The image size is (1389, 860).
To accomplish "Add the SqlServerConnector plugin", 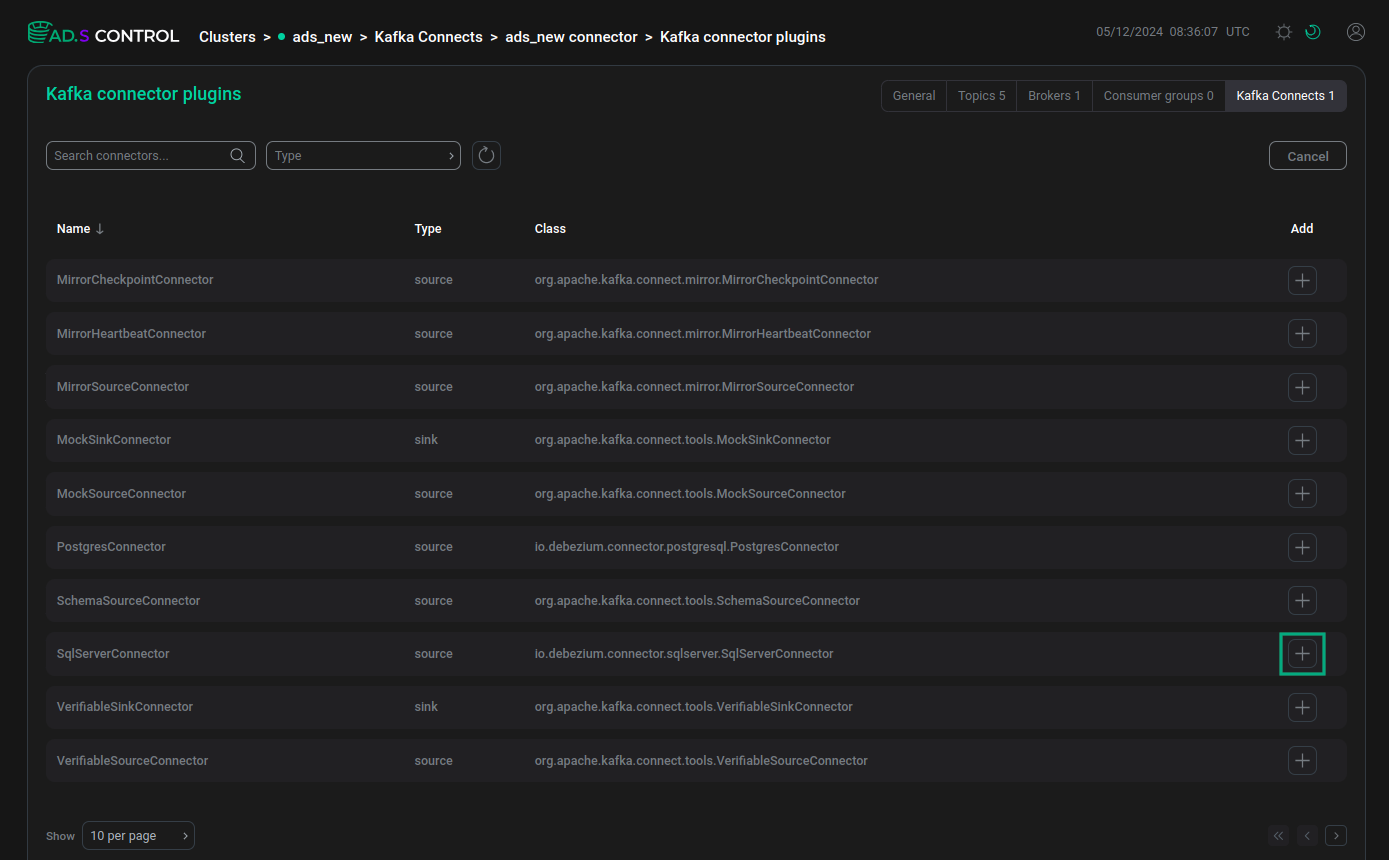I will pos(1302,654).
